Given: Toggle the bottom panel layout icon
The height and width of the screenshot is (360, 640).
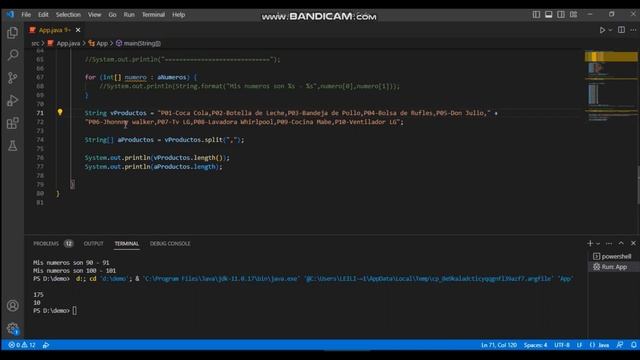Looking at the screenshot, I should [x=549, y=14].
